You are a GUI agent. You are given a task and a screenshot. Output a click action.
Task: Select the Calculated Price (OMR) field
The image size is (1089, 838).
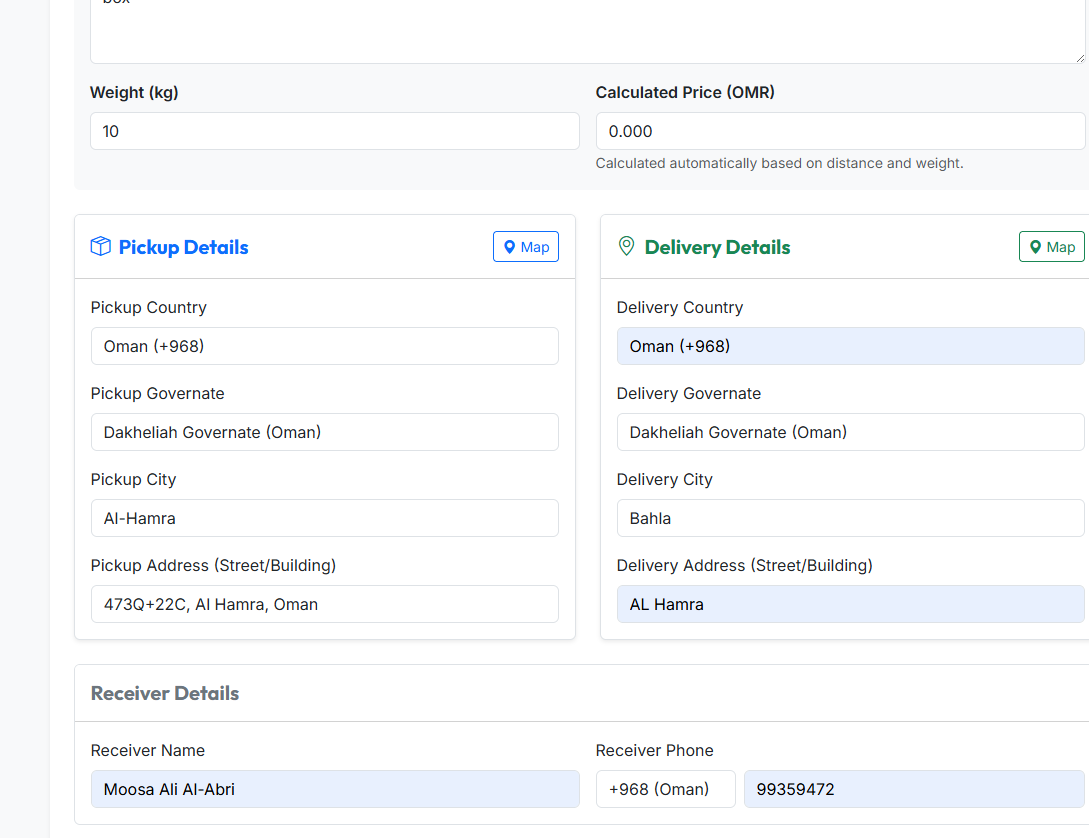[840, 131]
